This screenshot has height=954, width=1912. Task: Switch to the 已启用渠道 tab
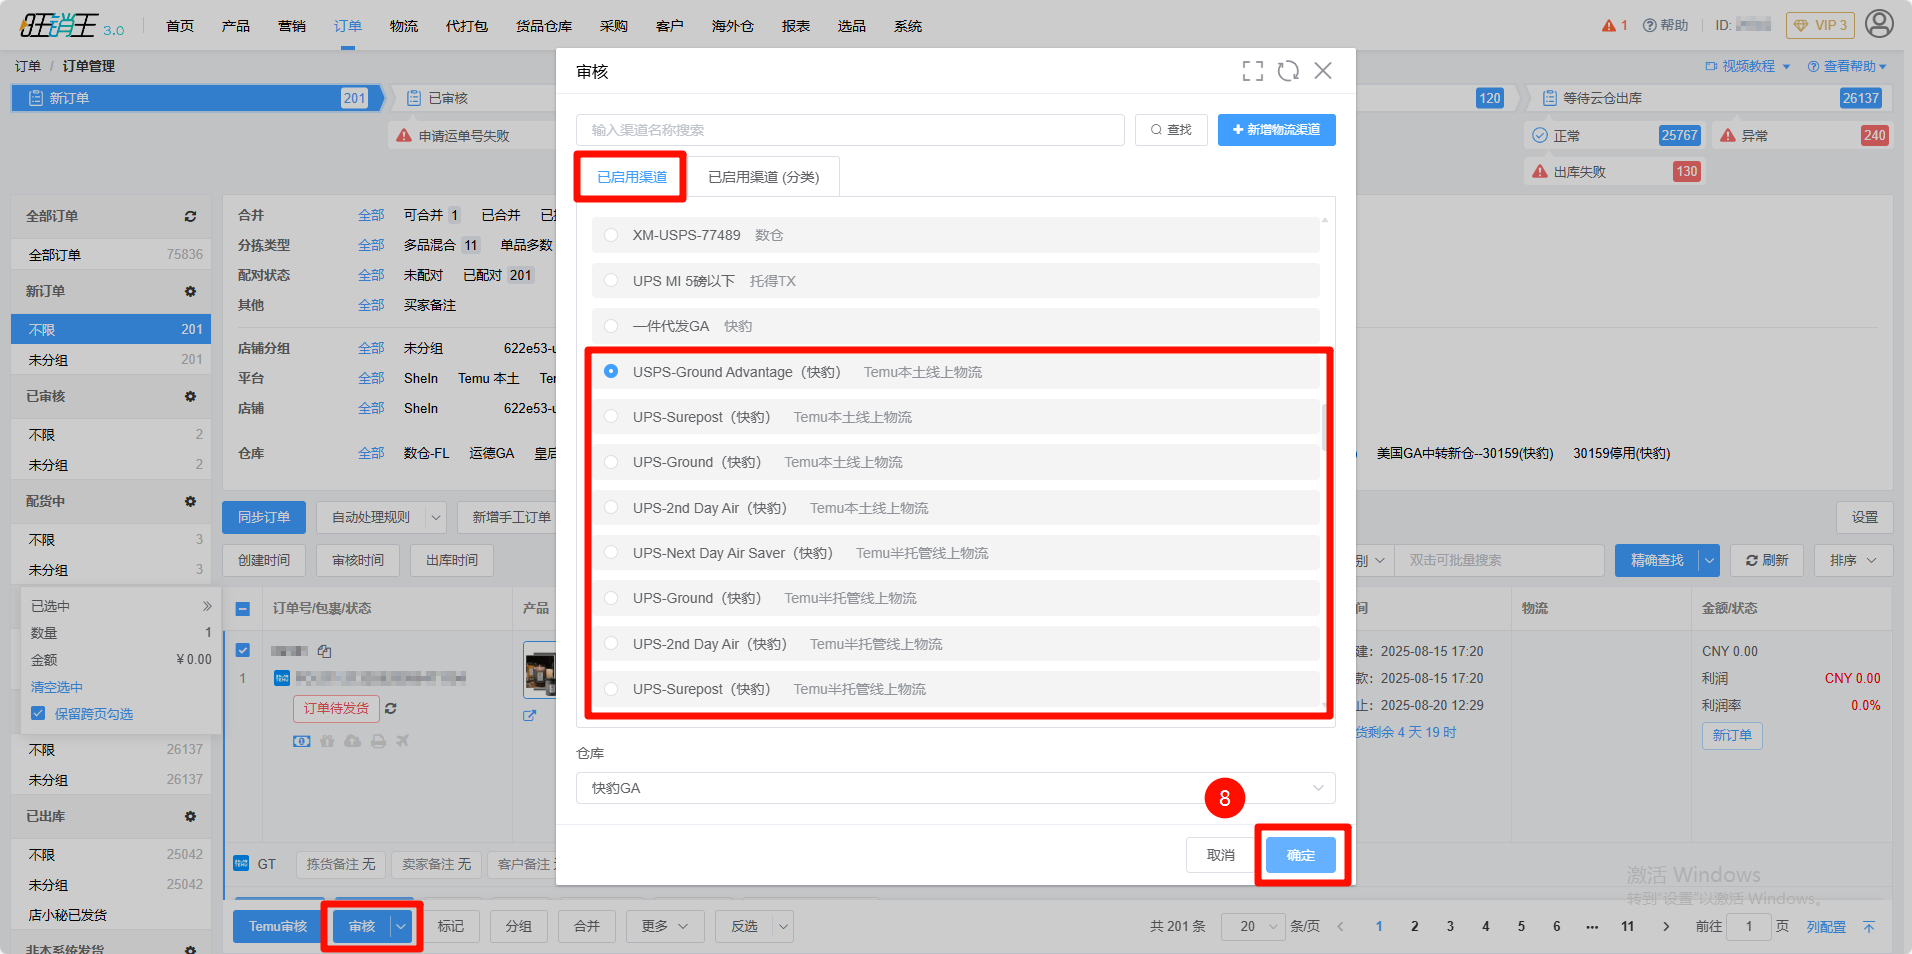pos(632,177)
